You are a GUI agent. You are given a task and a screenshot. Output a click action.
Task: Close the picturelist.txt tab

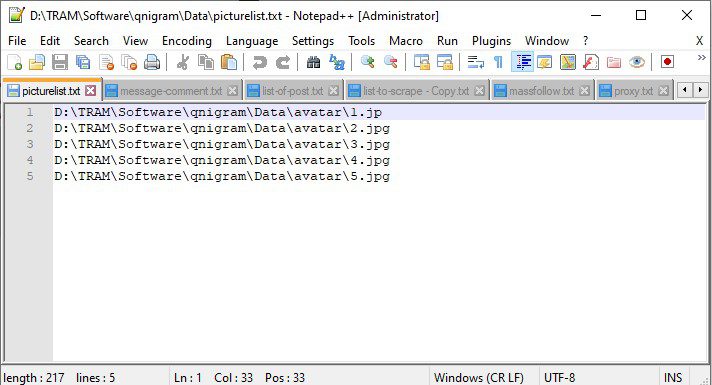(91, 90)
